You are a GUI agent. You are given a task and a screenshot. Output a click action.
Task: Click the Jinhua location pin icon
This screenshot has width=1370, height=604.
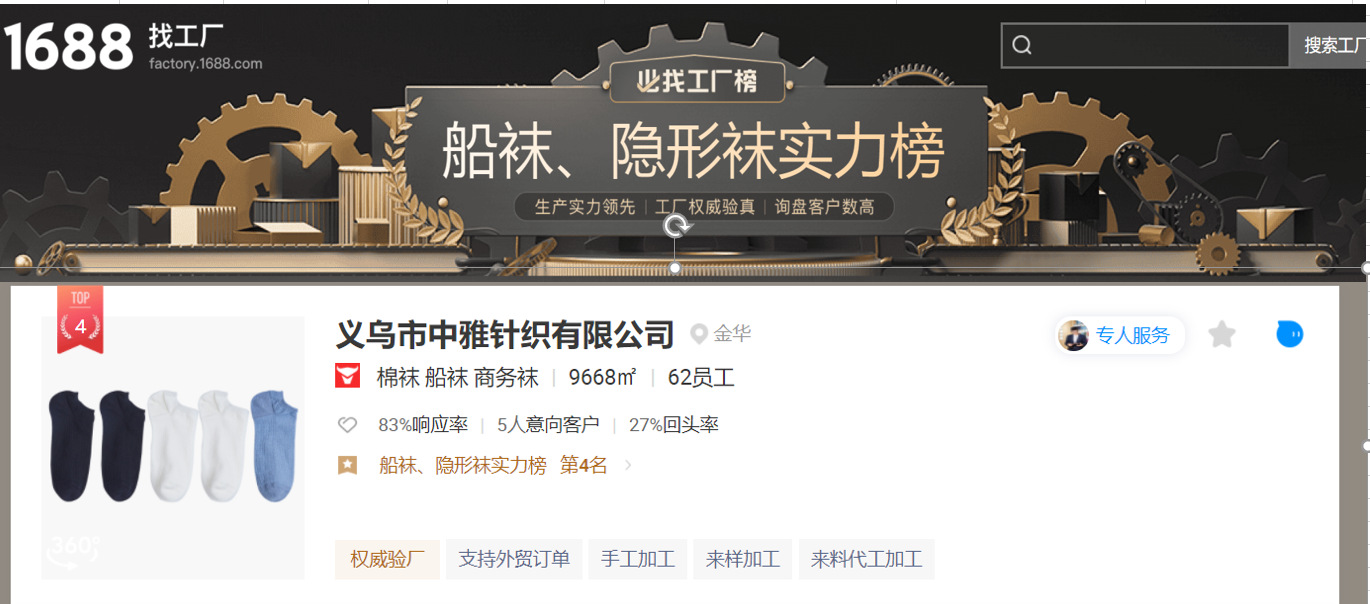pyautogui.click(x=699, y=334)
